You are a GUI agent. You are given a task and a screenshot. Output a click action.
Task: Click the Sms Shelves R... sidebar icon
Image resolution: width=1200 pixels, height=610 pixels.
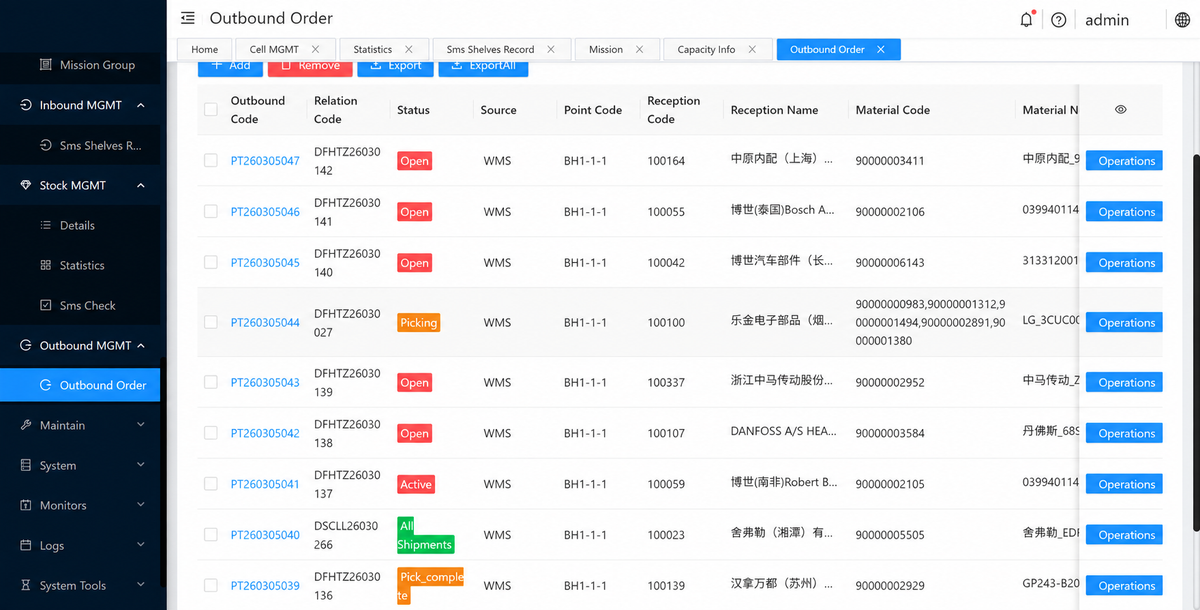click(45, 145)
